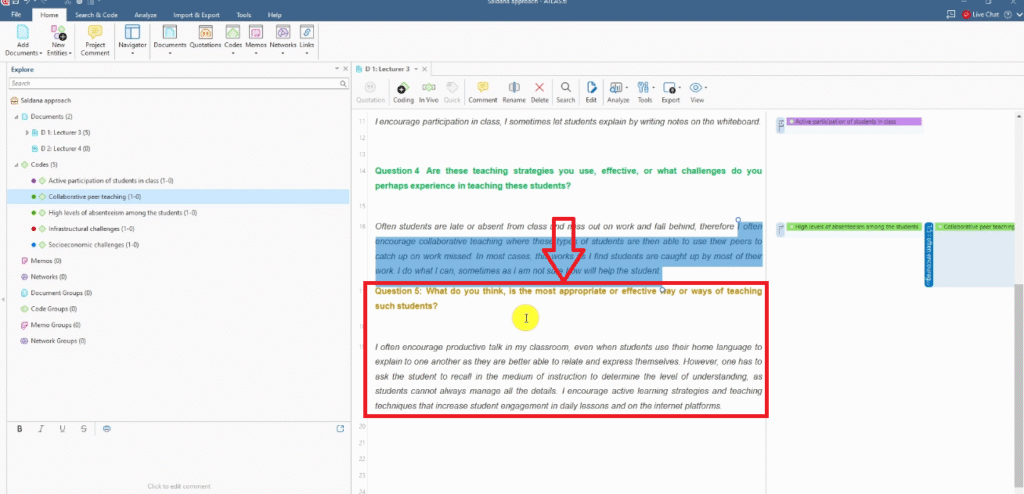Toggle bold formatting in comment editor
1024x494 pixels.
point(19,428)
